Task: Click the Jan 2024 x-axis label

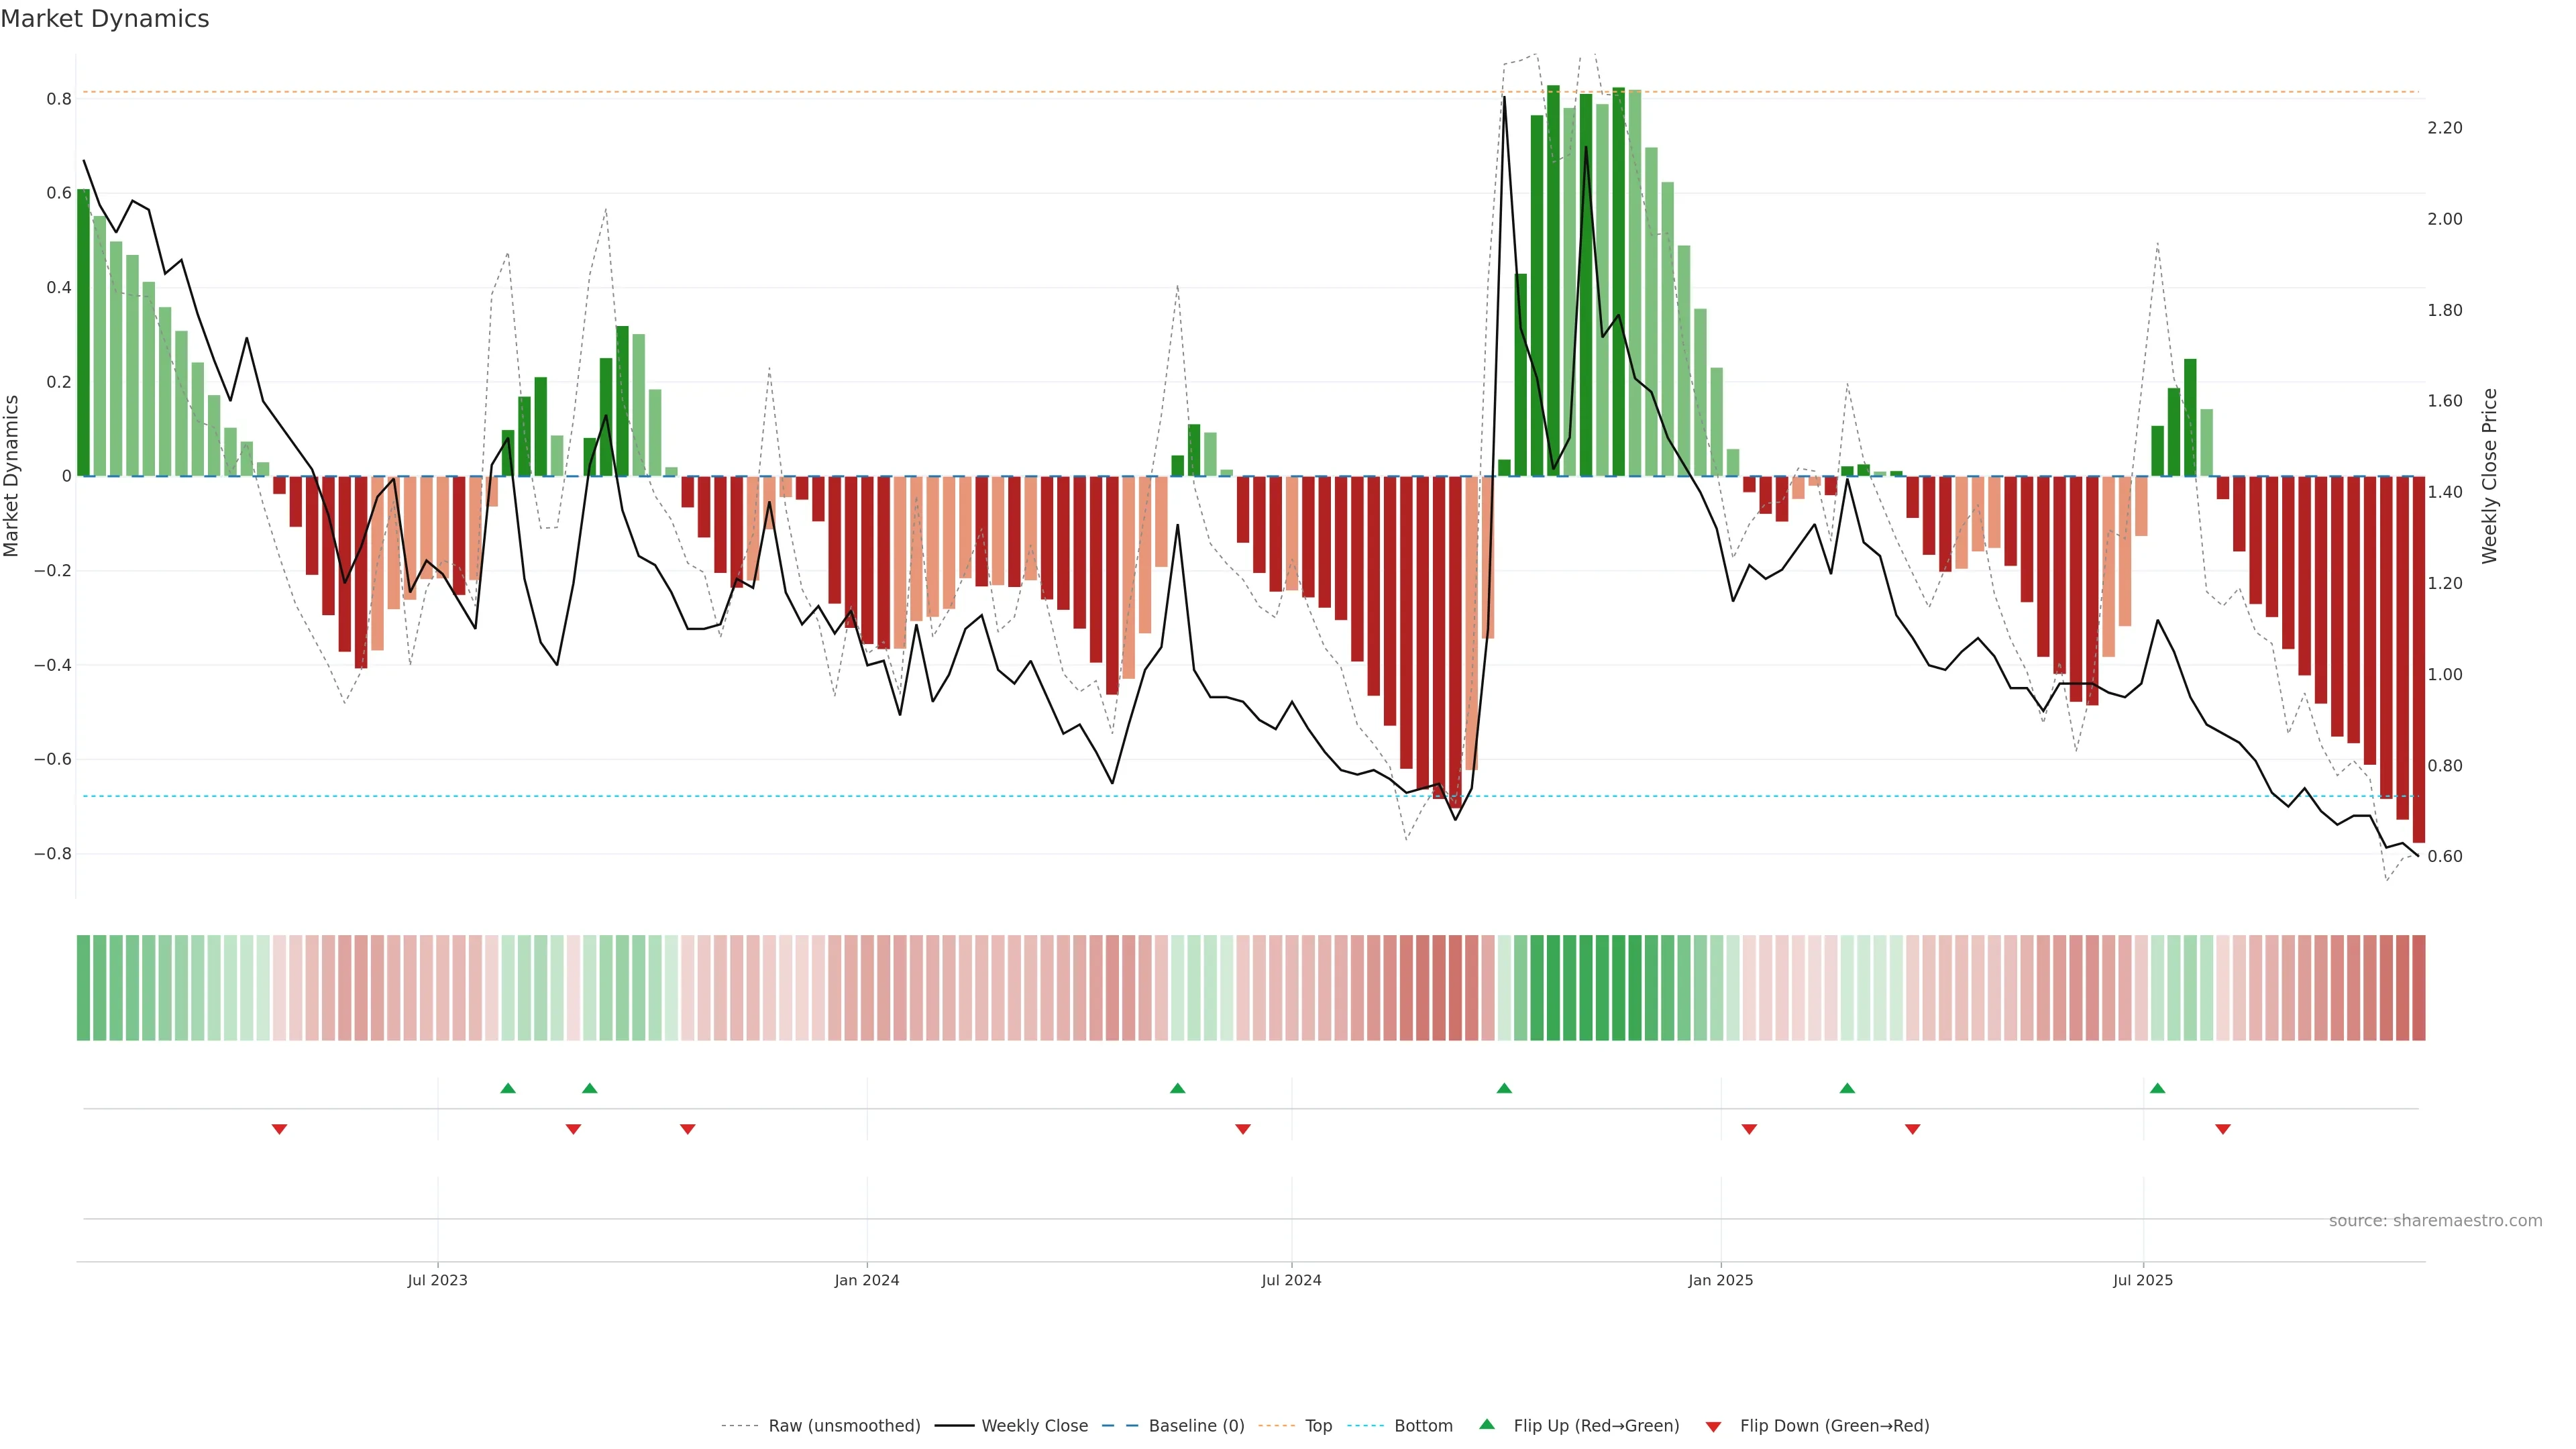Action: [x=867, y=1280]
